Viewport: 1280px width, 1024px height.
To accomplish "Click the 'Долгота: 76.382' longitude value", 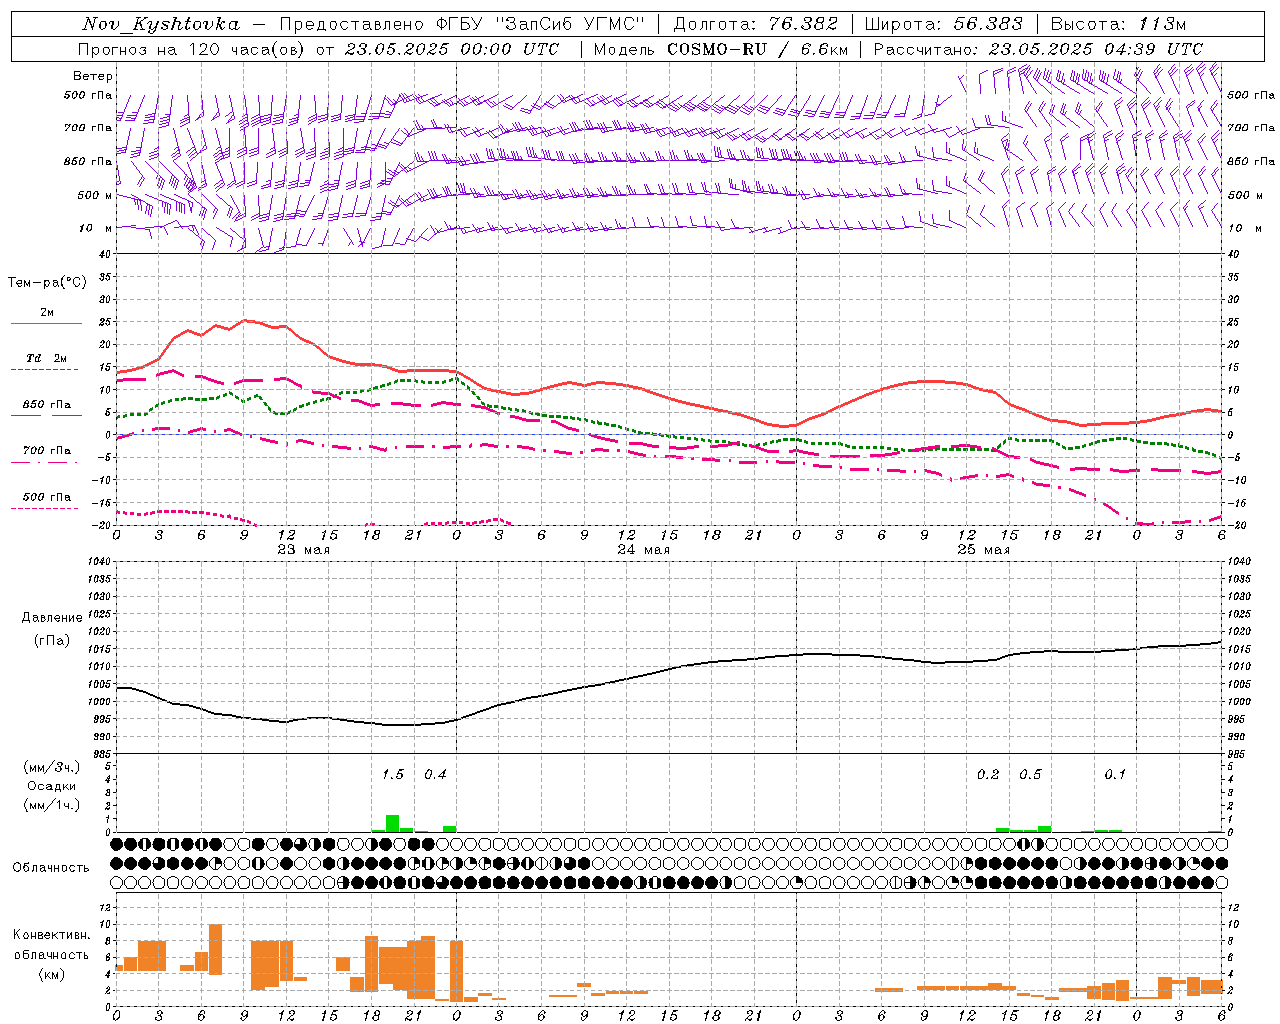I will (x=756, y=24).
